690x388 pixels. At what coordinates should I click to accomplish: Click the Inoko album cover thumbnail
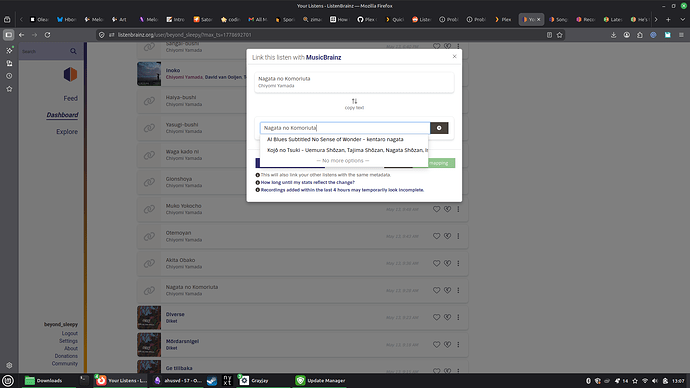149,73
